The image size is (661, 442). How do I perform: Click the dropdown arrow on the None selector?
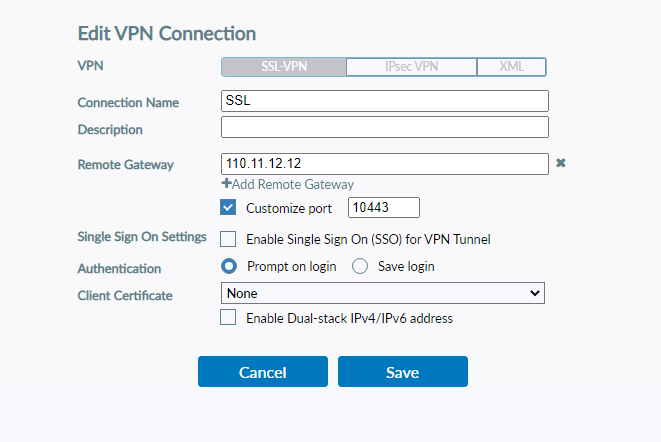pos(535,293)
